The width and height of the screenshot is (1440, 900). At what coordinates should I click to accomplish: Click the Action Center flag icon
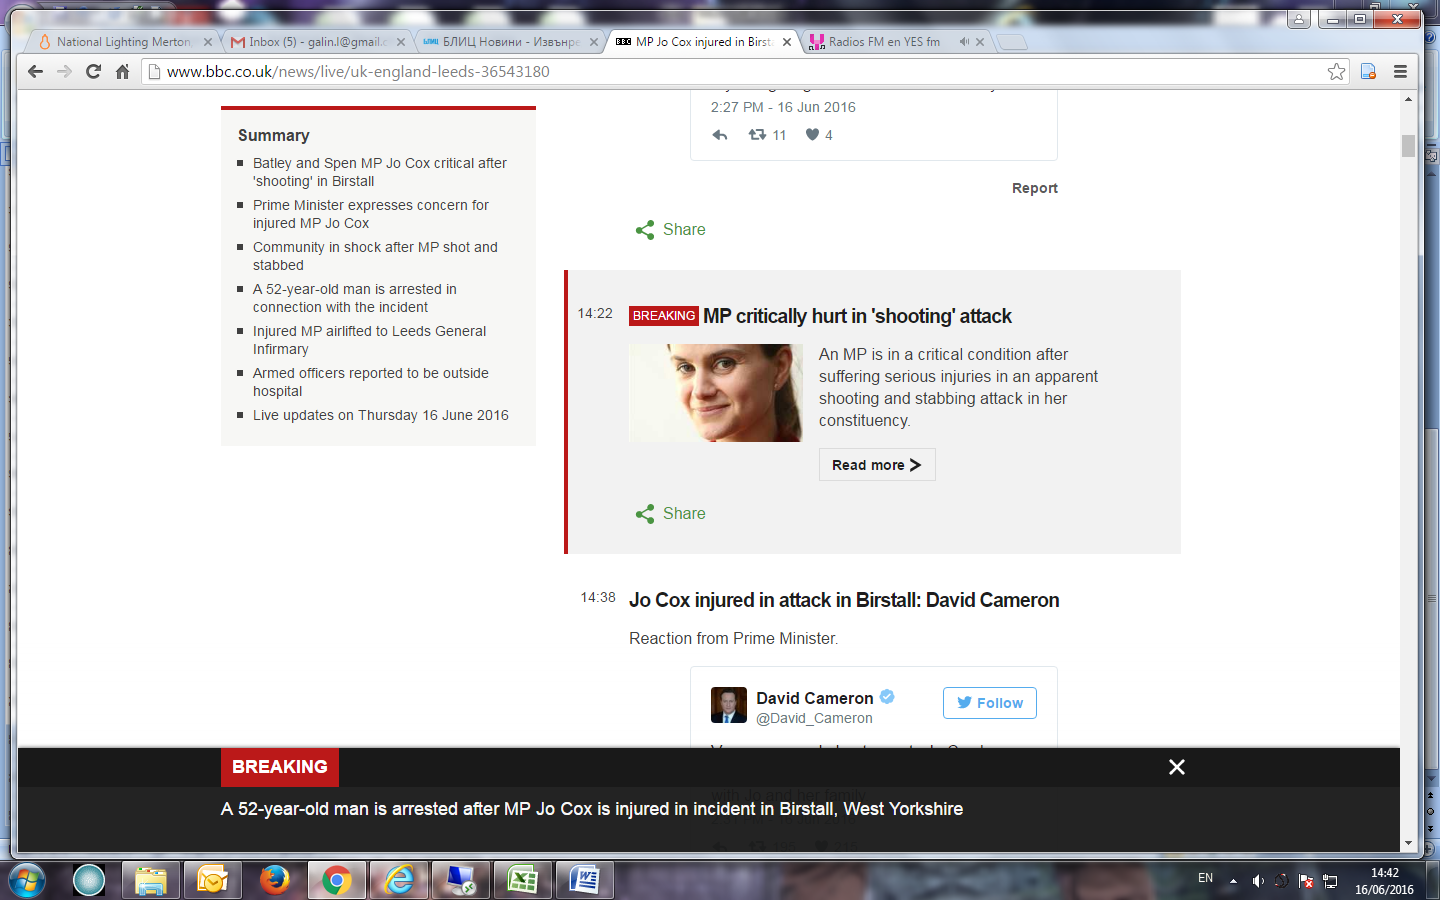click(1306, 881)
